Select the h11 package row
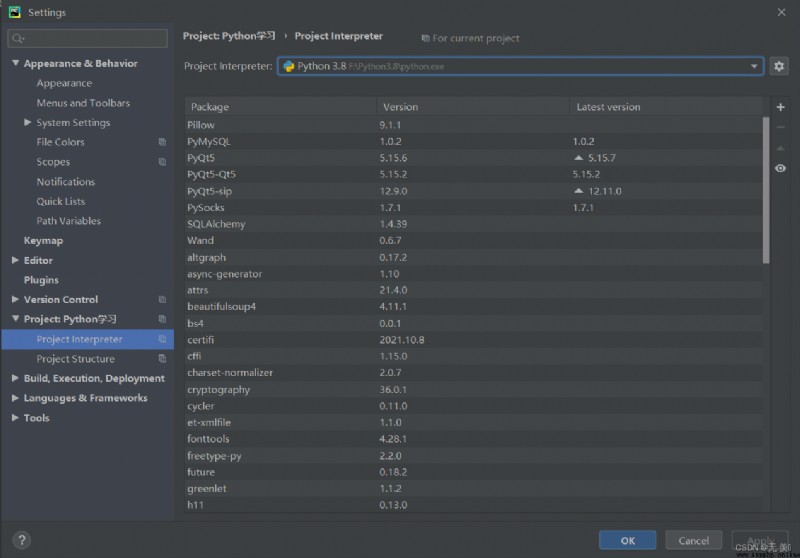The height and width of the screenshot is (558, 800). coord(473,505)
